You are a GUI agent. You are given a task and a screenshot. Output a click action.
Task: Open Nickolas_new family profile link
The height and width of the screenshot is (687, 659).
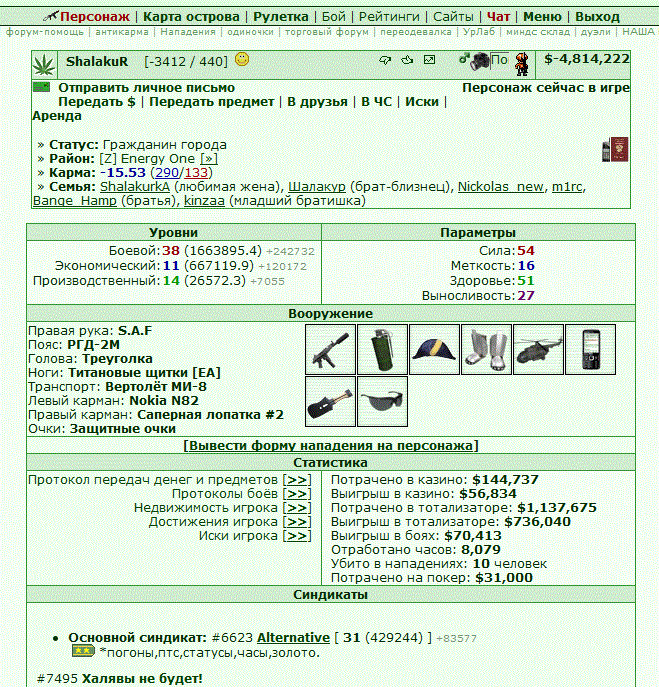pos(501,187)
